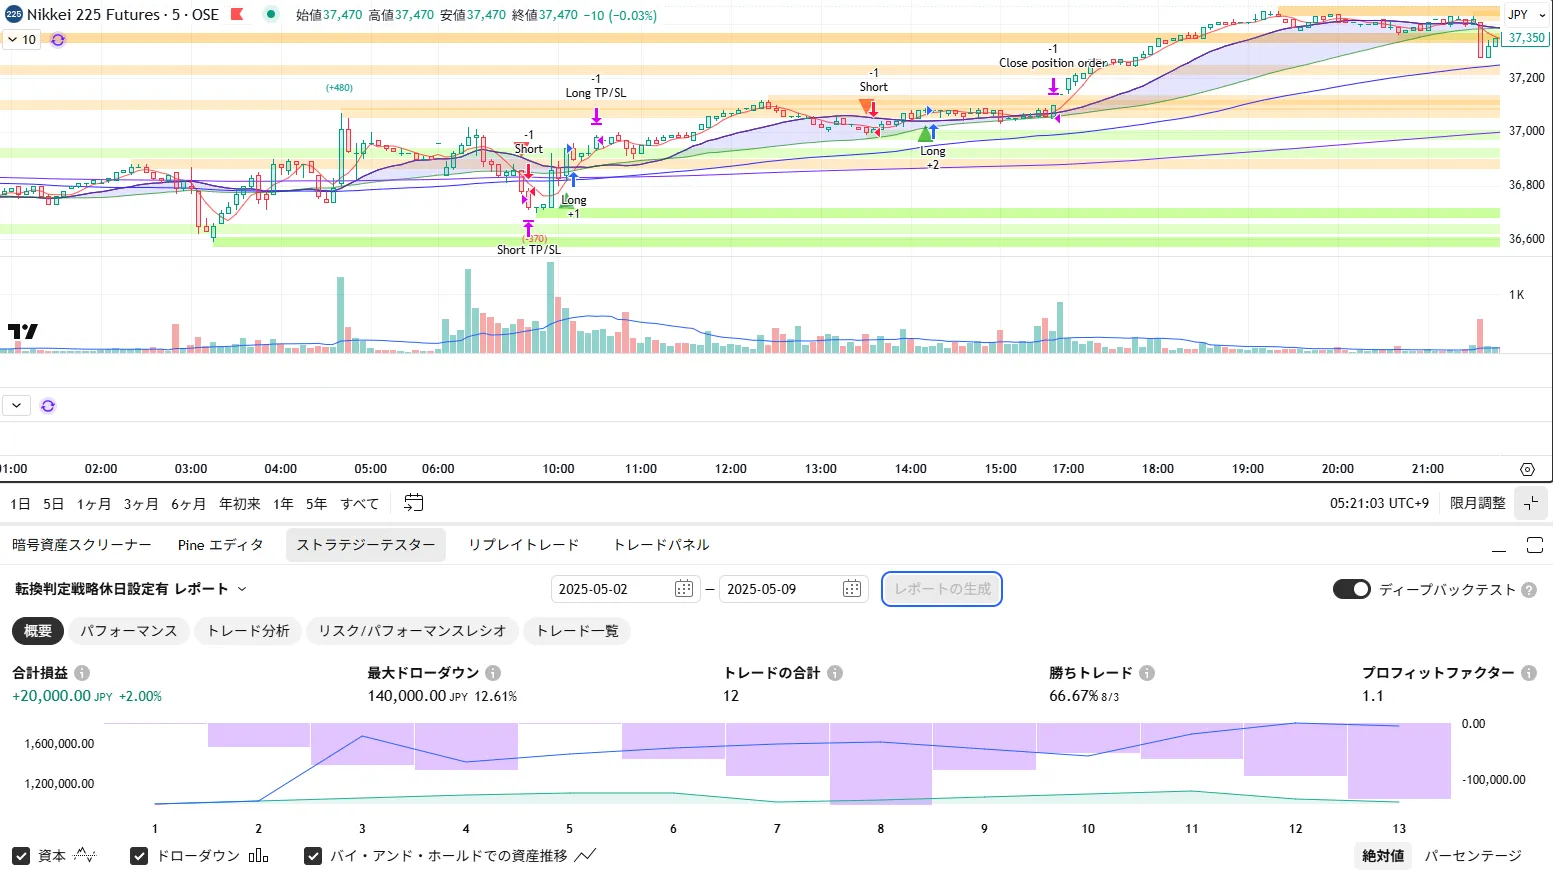Open the リスク/パフォーマンスレシオ tab
Image resolution: width=1553 pixels, height=882 pixels.
[x=412, y=631]
